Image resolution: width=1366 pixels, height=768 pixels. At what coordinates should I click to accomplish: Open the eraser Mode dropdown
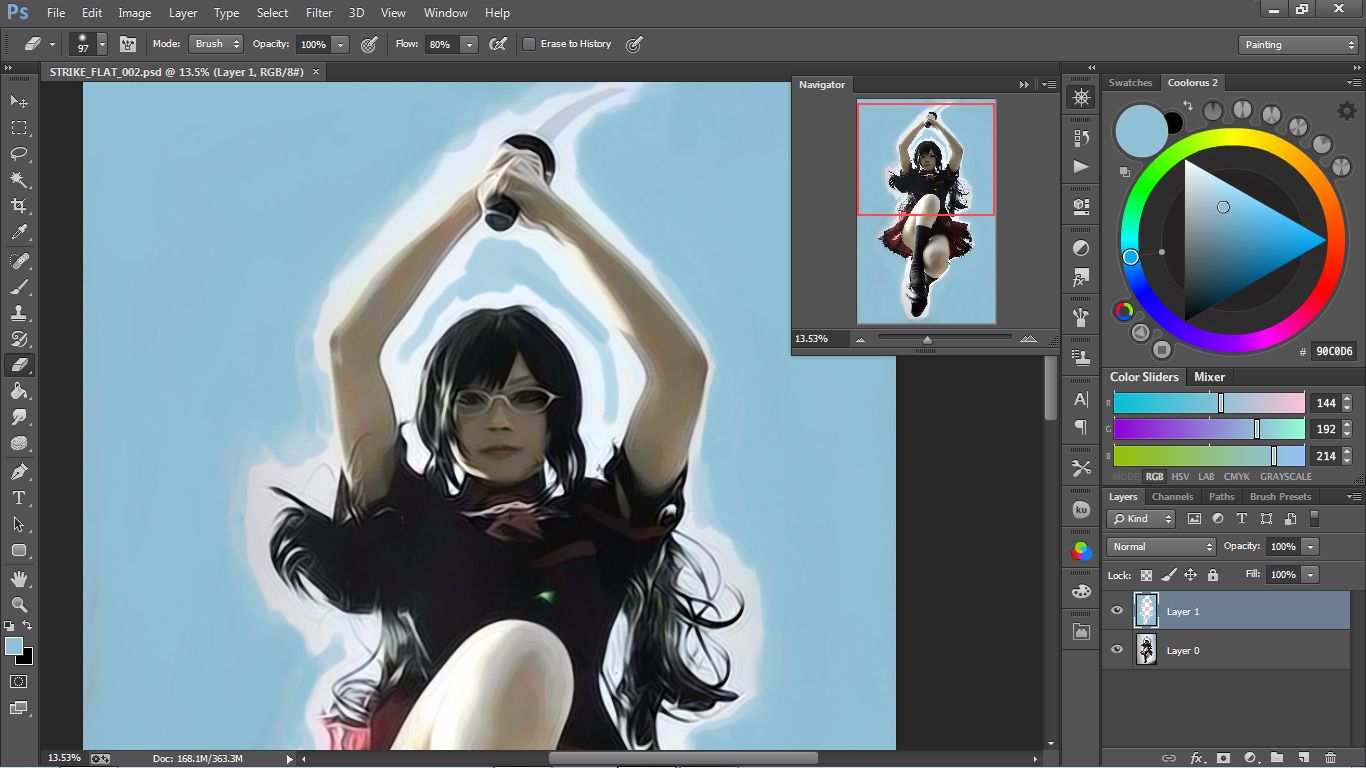pos(216,44)
